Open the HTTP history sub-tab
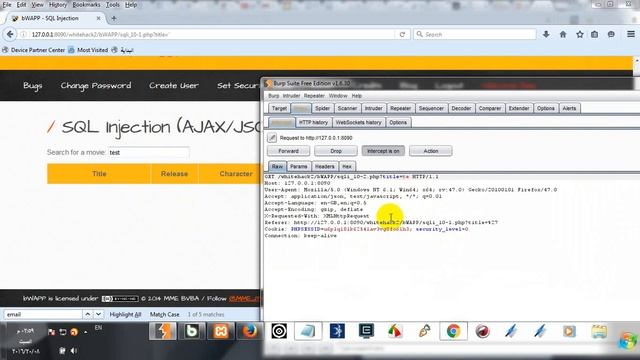The width and height of the screenshot is (640, 360). click(313, 122)
